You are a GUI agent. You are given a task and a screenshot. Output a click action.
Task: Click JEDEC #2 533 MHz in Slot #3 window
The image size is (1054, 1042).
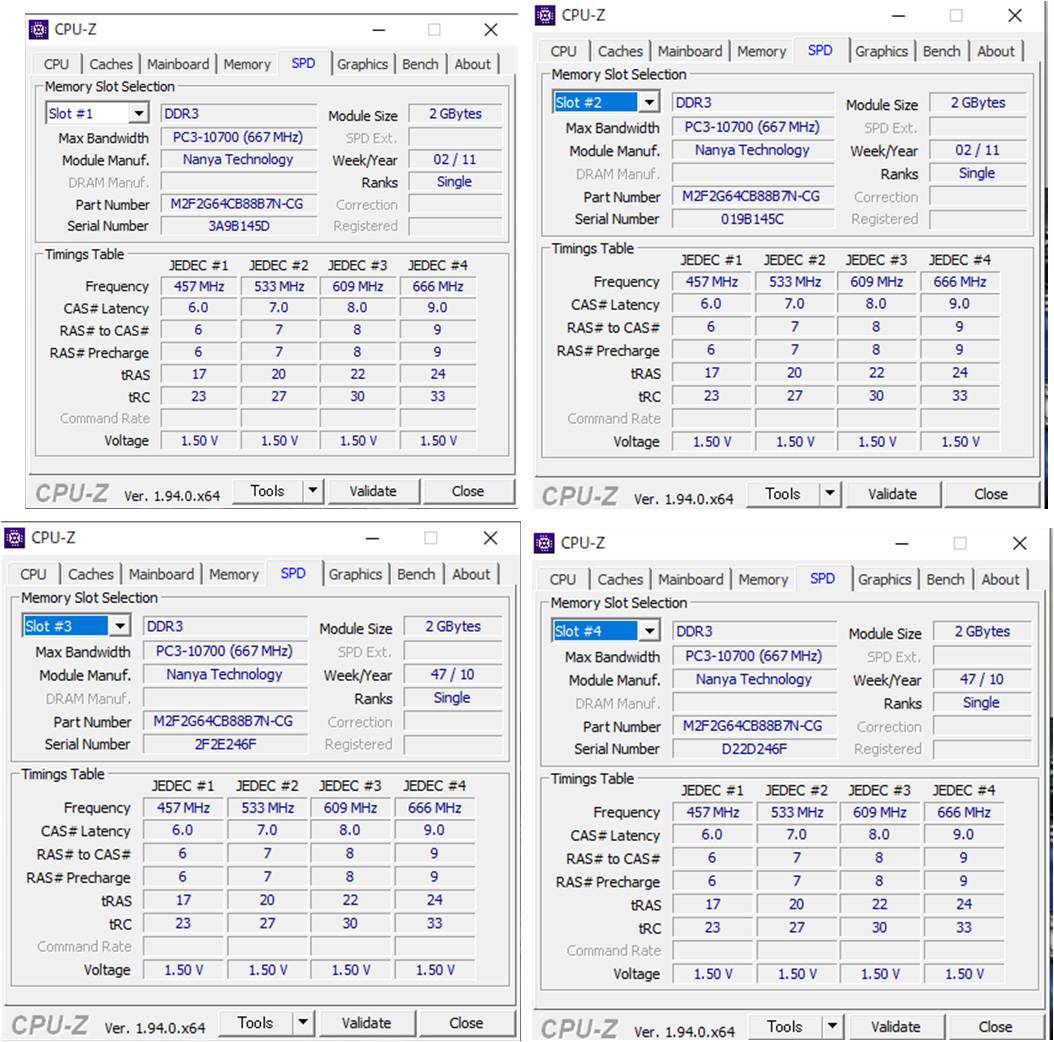pos(267,807)
